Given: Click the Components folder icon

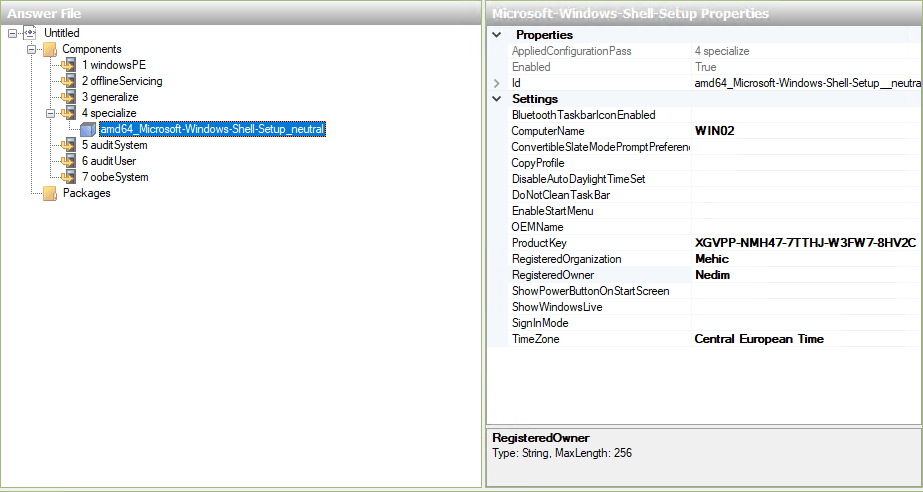Looking at the screenshot, I should tap(49, 49).
